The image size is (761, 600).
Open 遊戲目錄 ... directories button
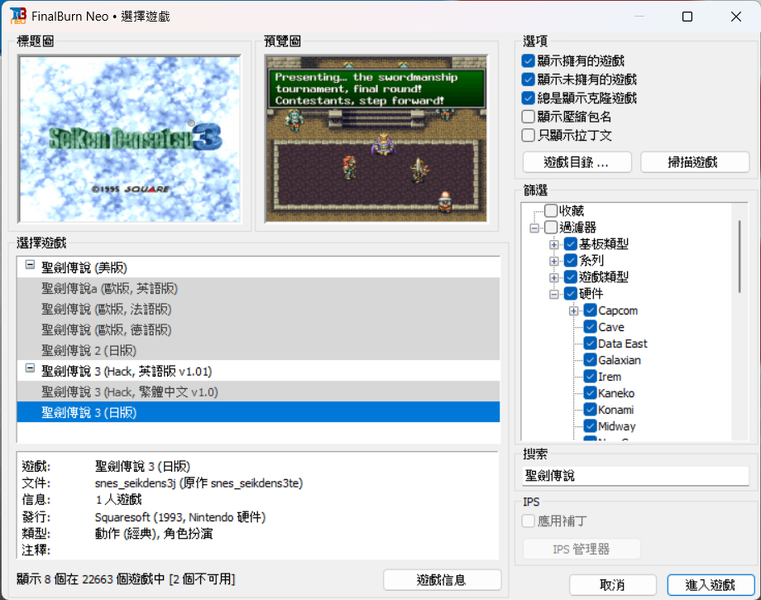pyautogui.click(x=577, y=162)
